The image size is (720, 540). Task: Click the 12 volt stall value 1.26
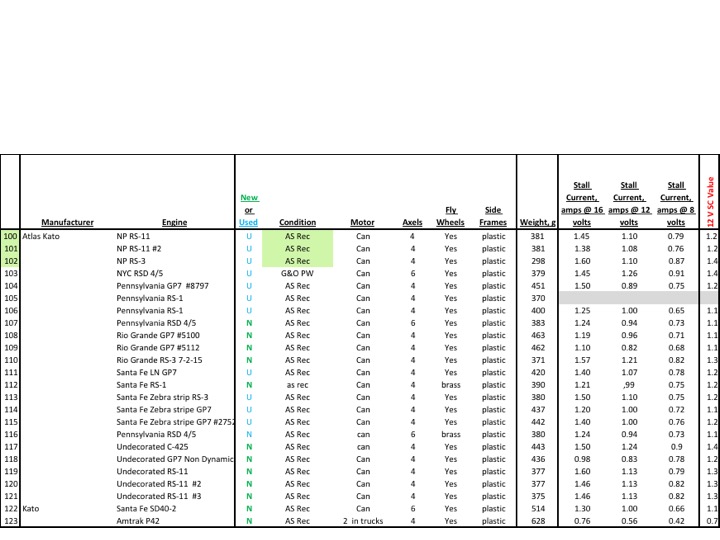click(629, 273)
